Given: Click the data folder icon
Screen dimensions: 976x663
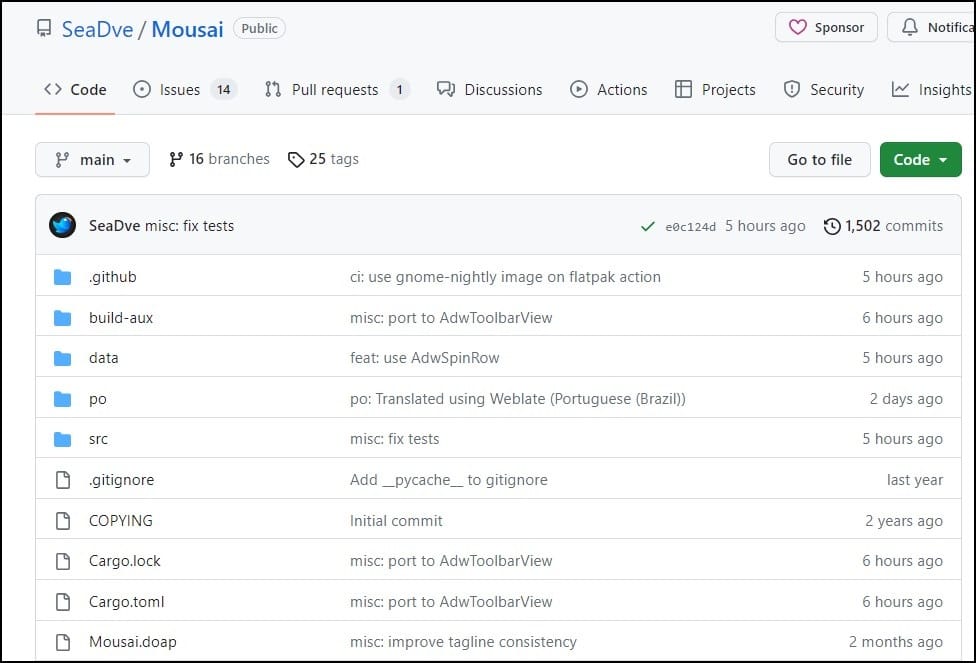Looking at the screenshot, I should click(62, 358).
